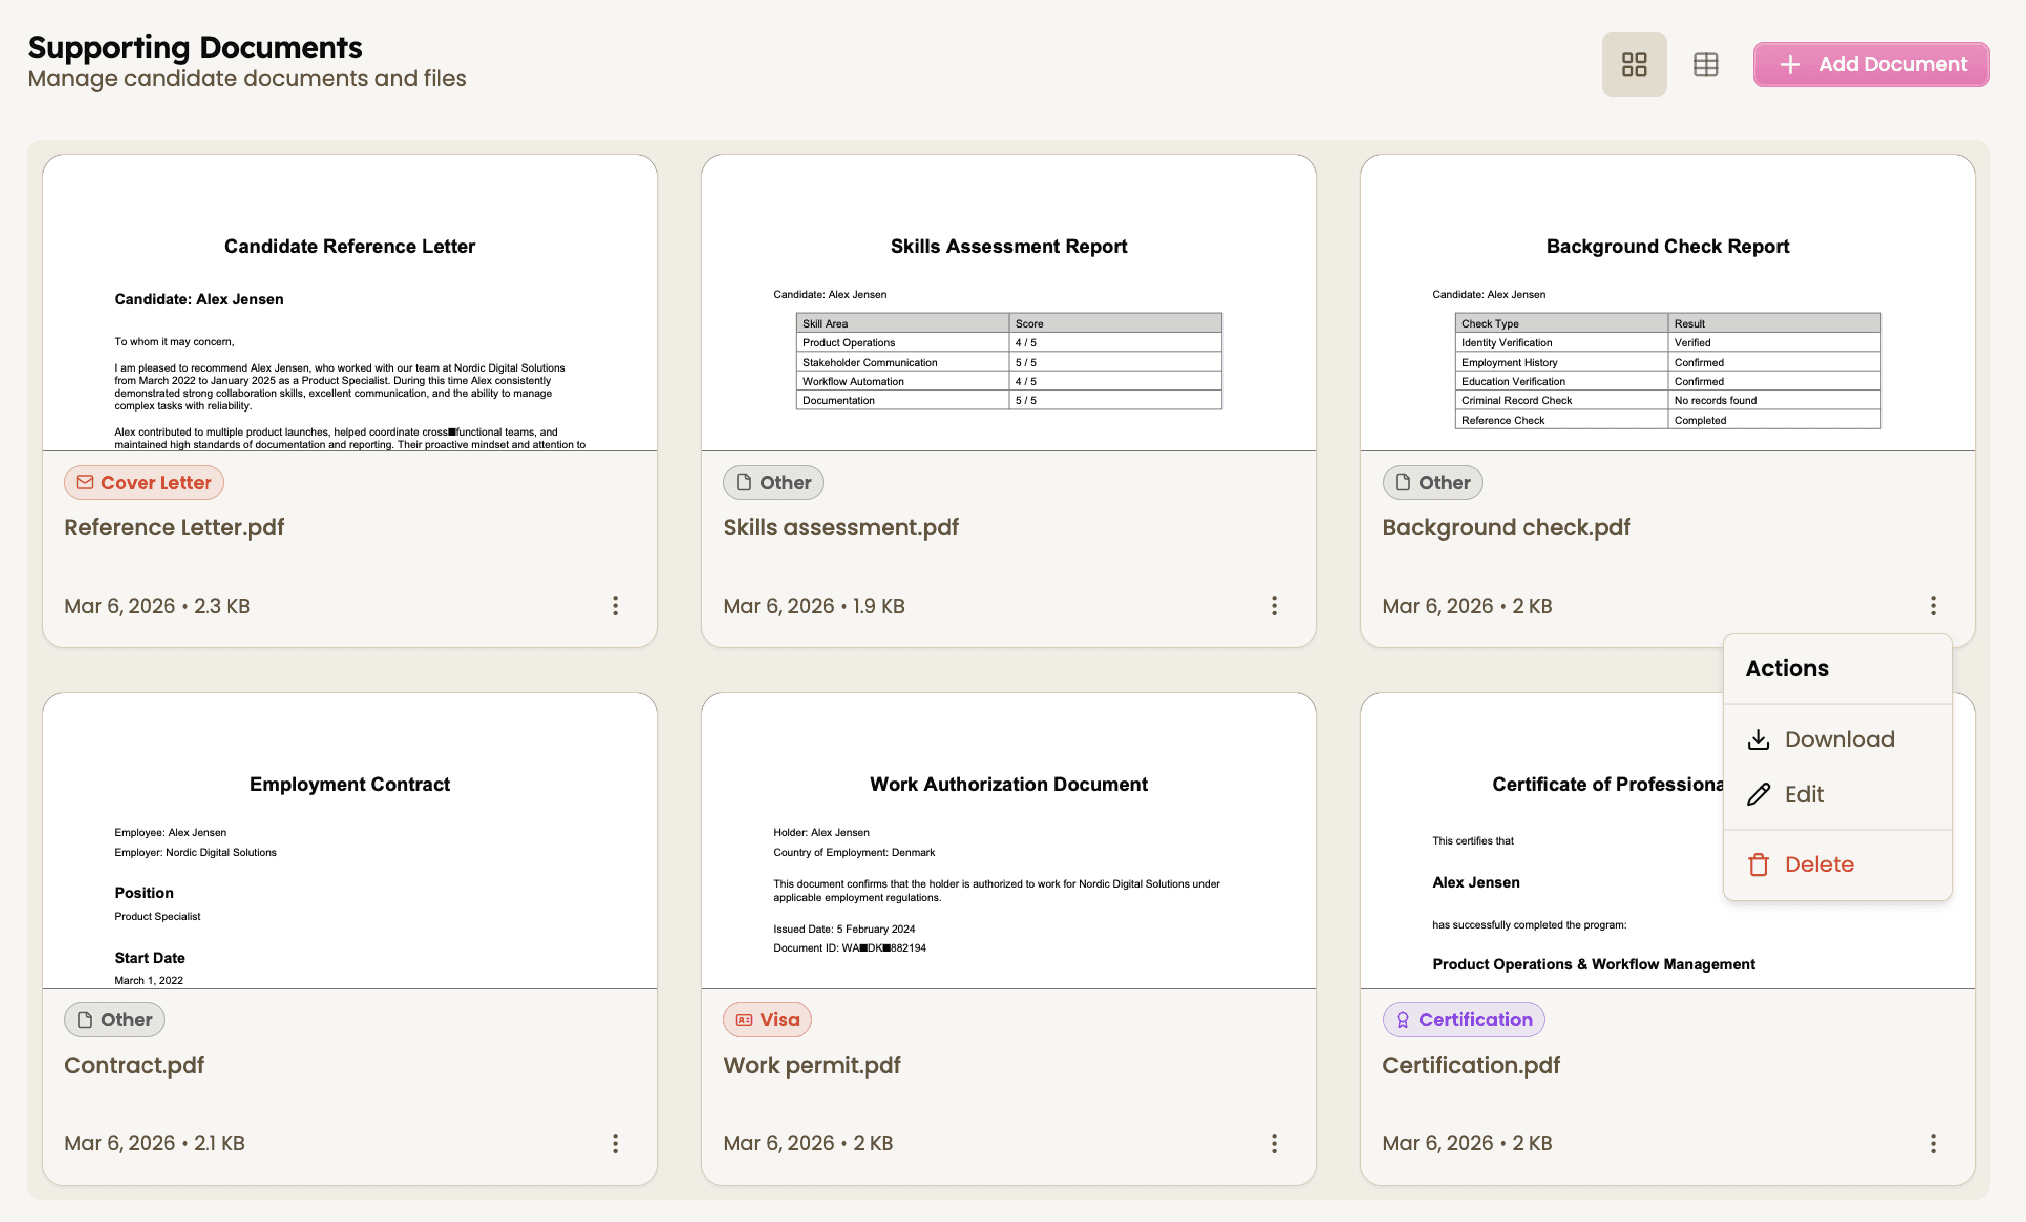Click the Reference Letter.pdf file name

point(174,527)
